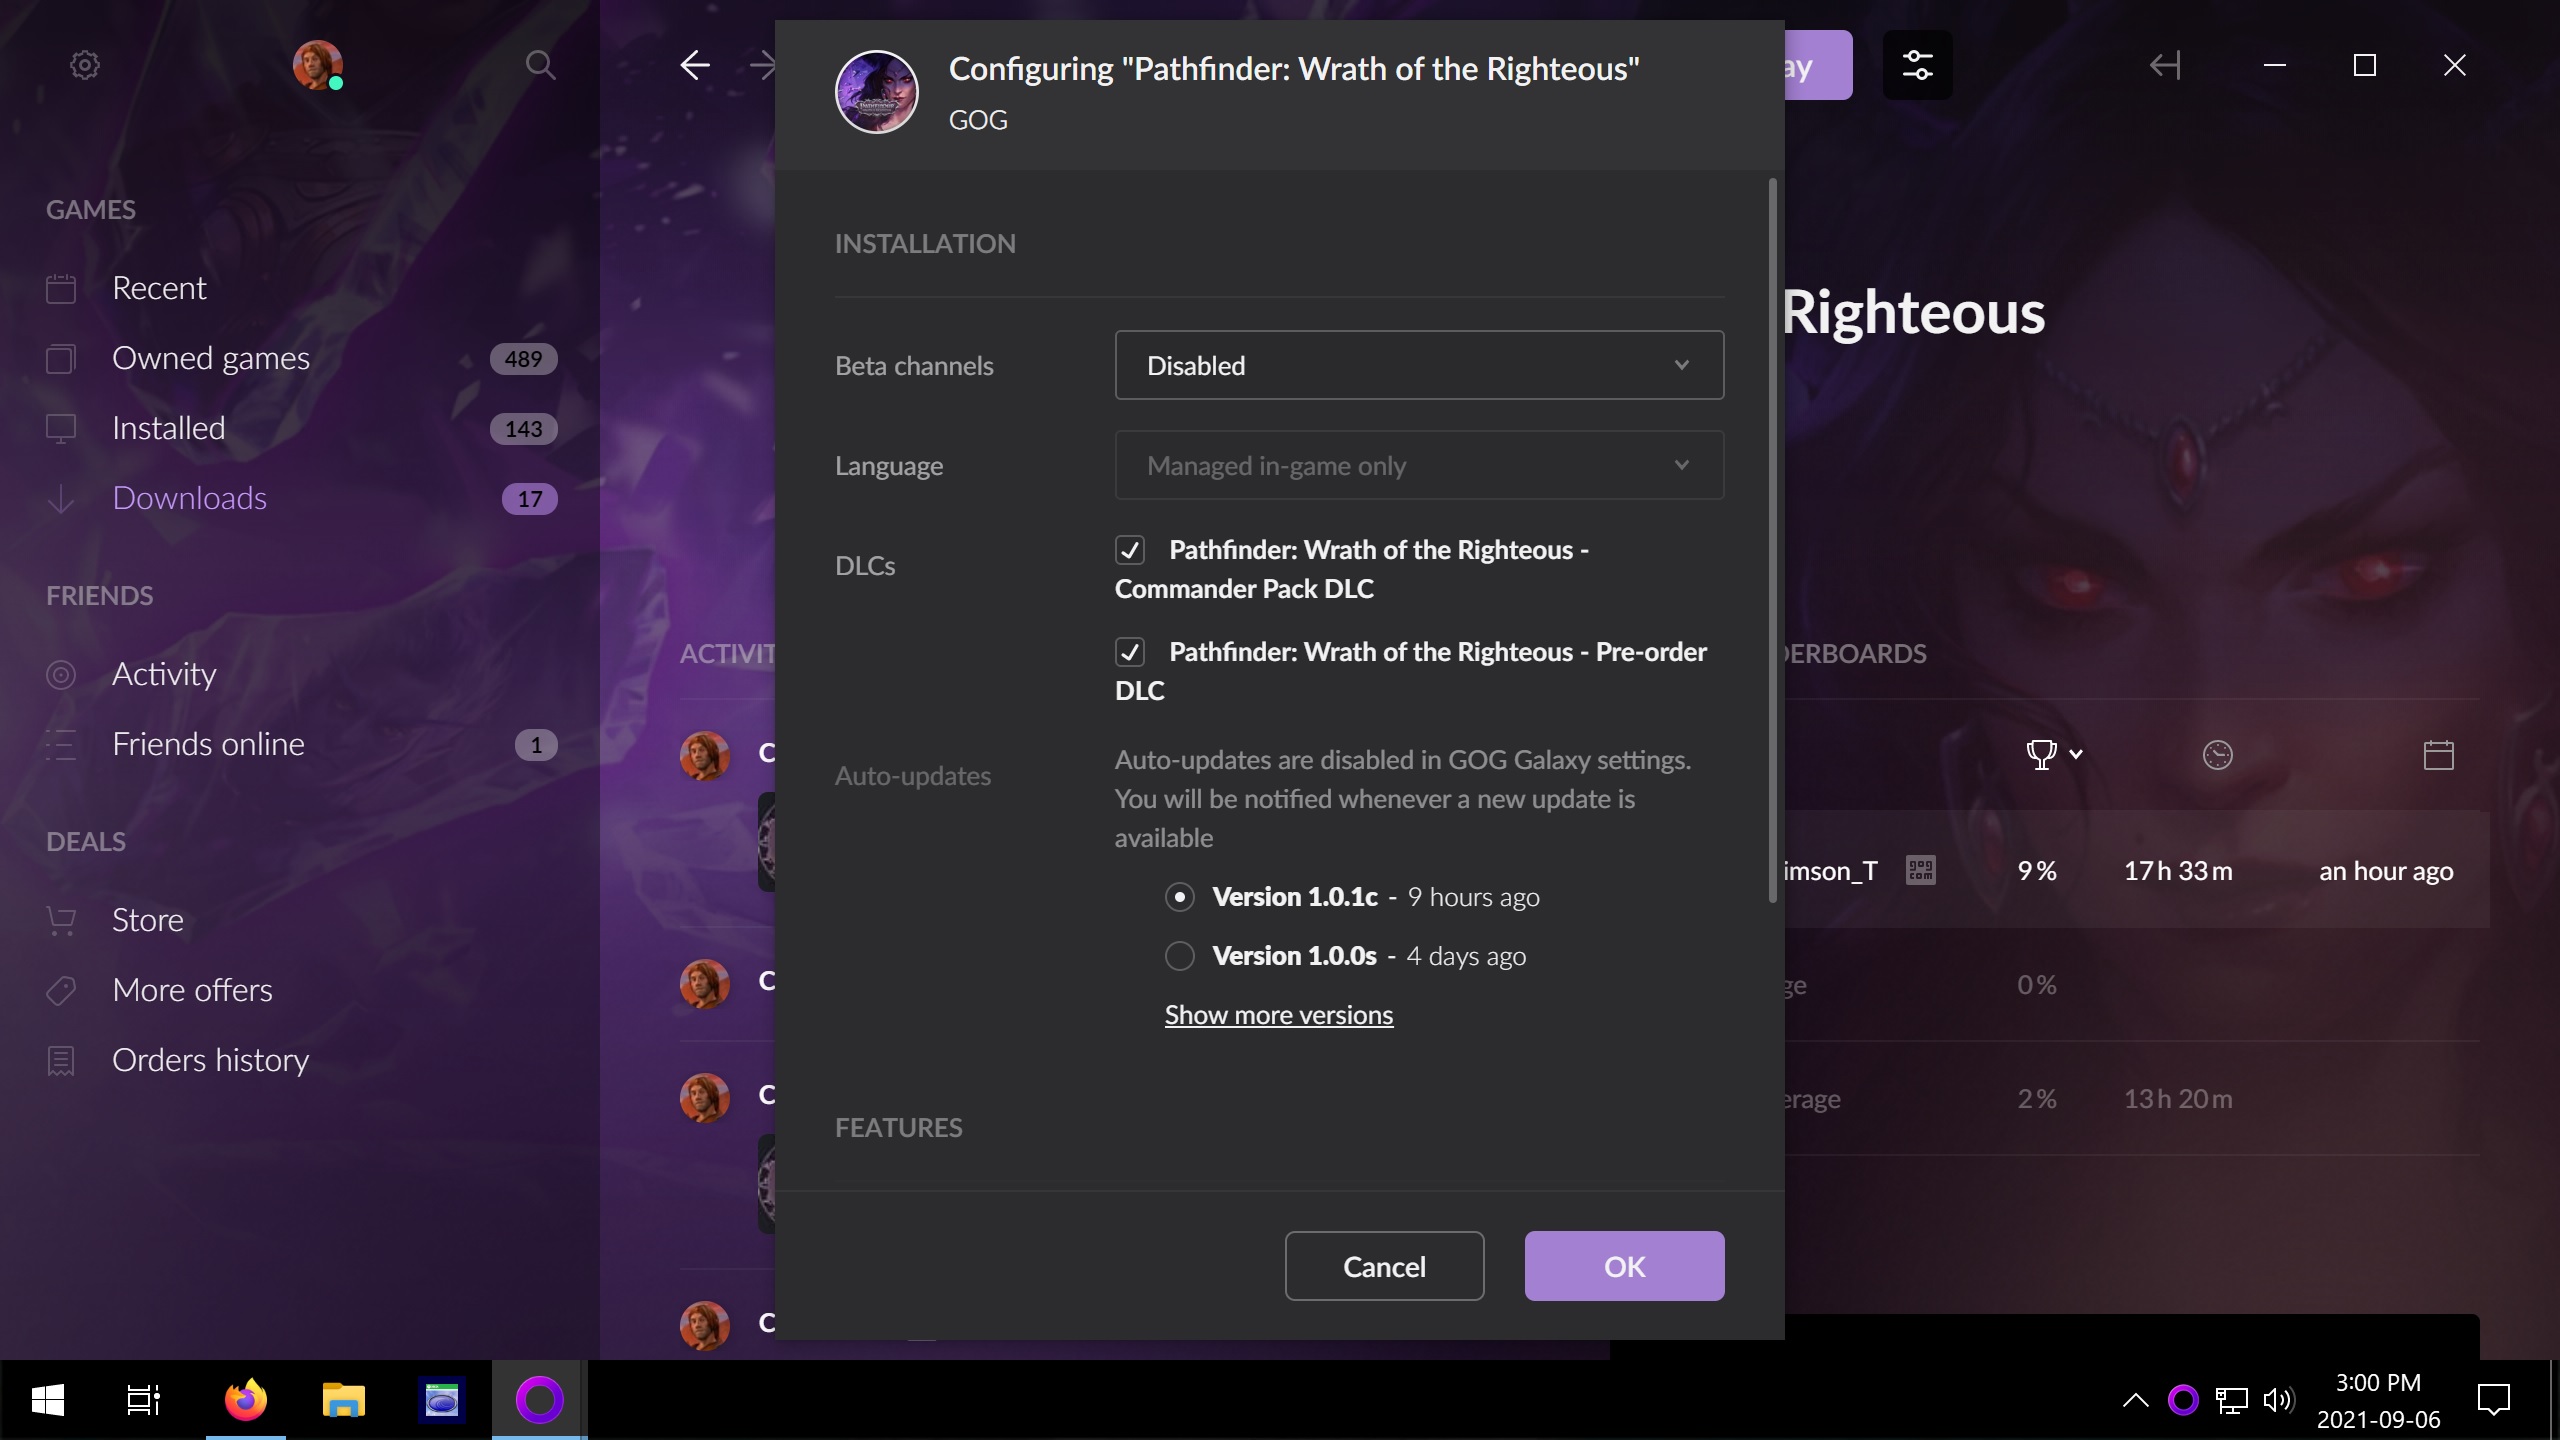Cancel the configuration dialog

[x=1384, y=1266]
